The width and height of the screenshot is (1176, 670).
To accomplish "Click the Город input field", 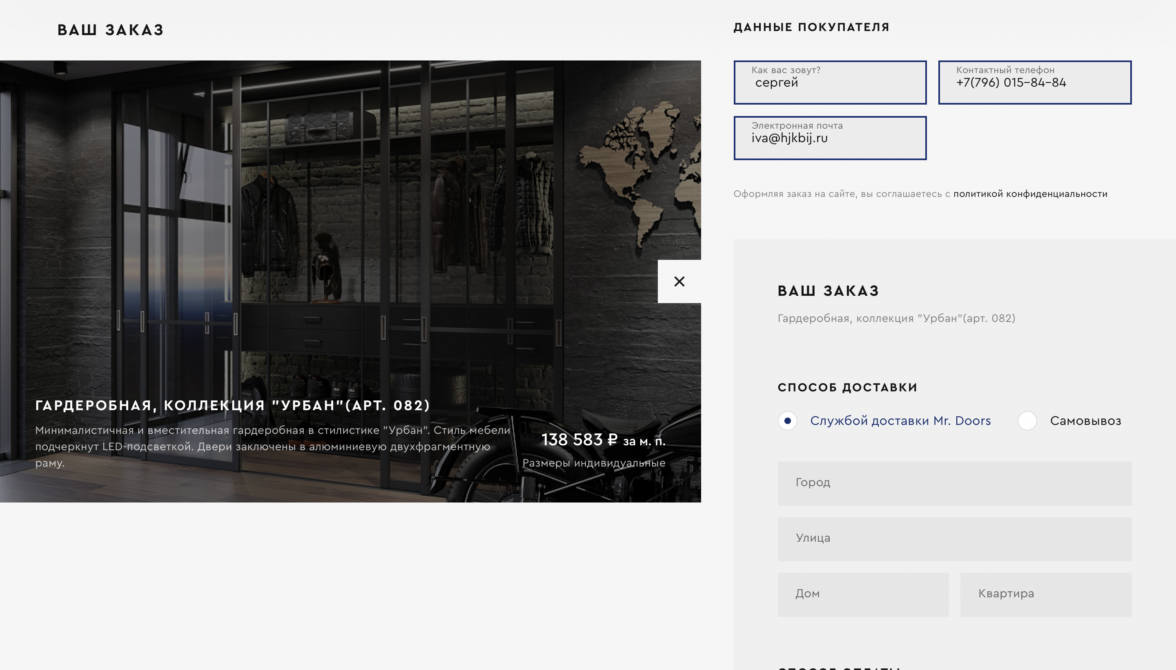I will point(954,483).
